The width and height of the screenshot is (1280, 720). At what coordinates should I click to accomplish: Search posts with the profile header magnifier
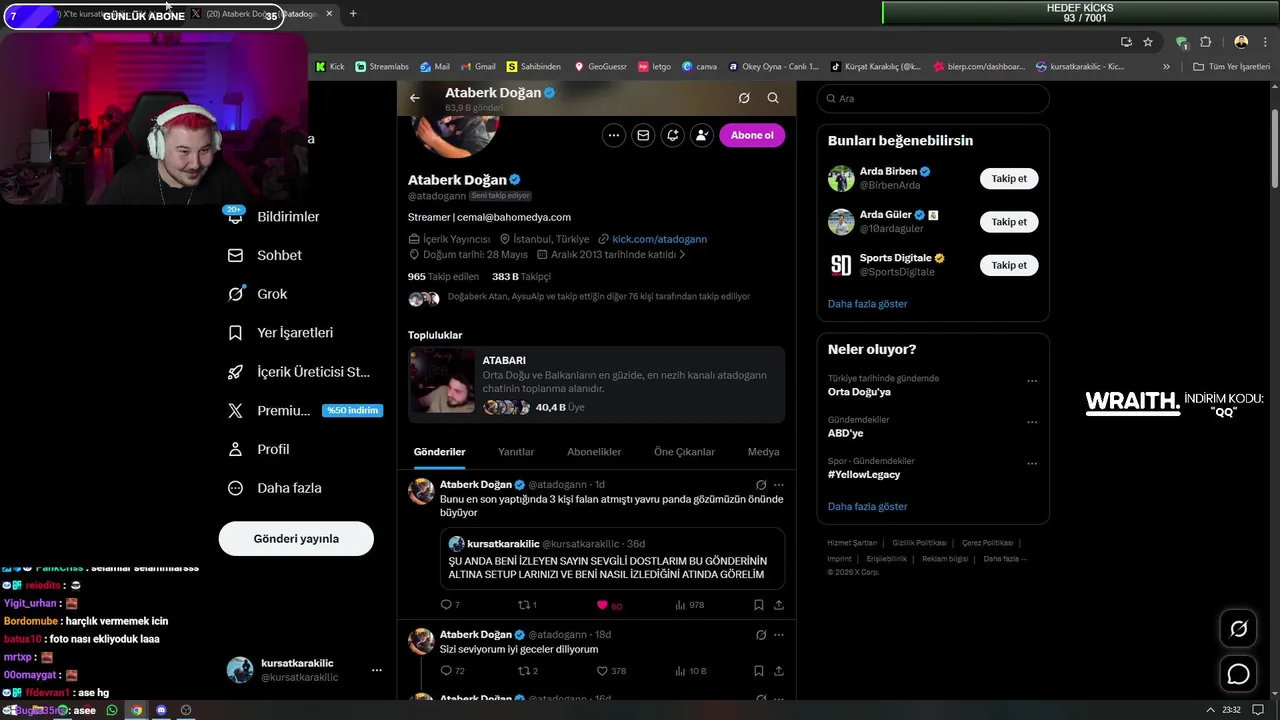(x=773, y=98)
